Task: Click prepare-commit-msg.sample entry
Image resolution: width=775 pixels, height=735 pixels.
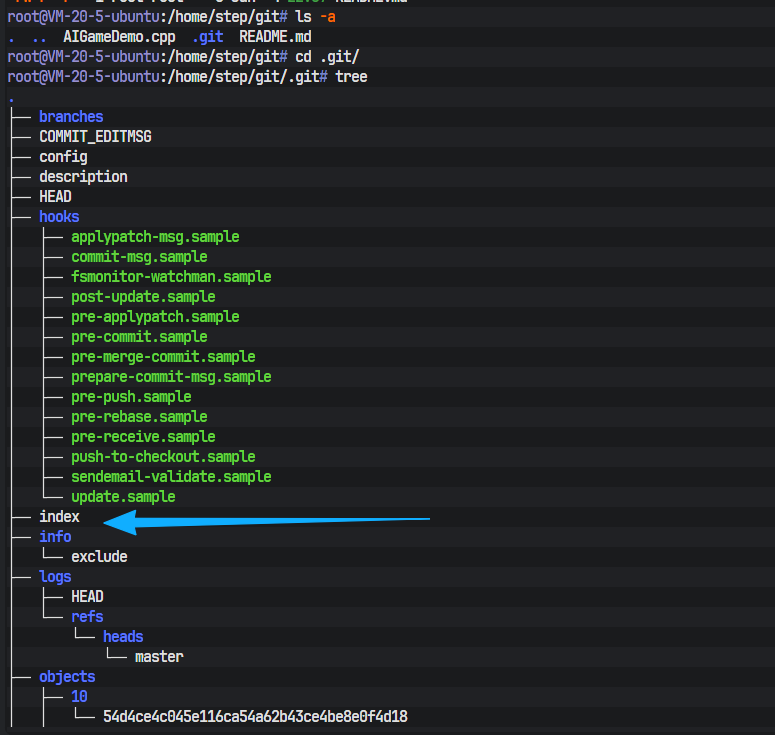Action: coord(171,377)
